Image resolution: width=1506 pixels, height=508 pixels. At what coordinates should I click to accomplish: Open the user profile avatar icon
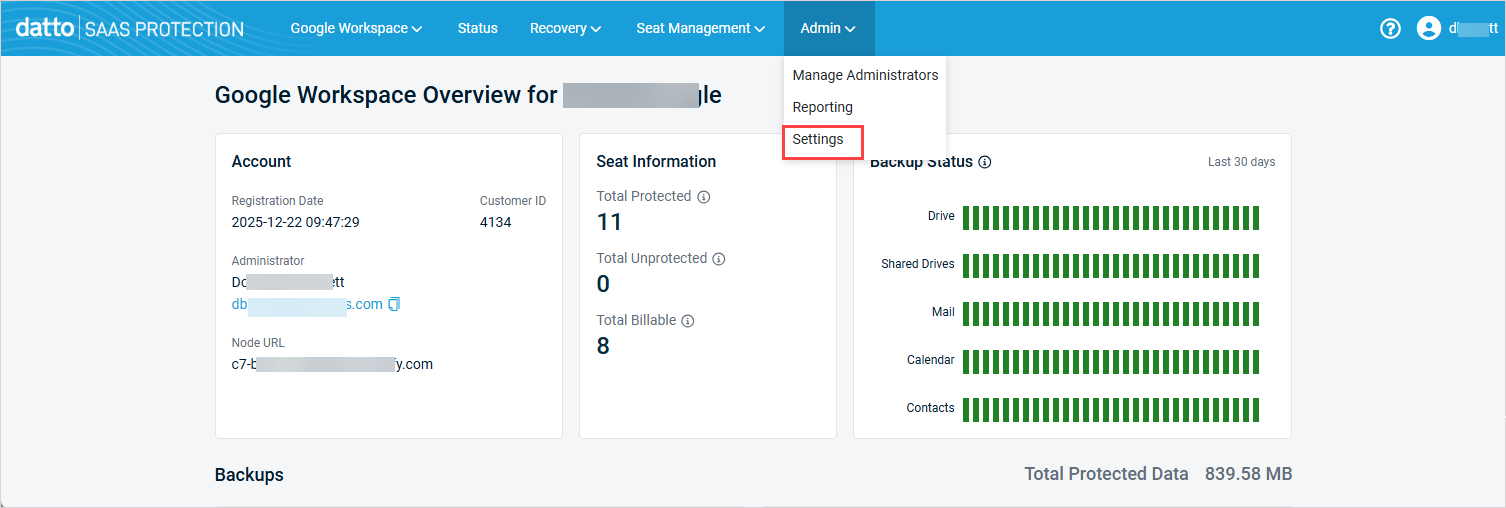[x=1428, y=29]
